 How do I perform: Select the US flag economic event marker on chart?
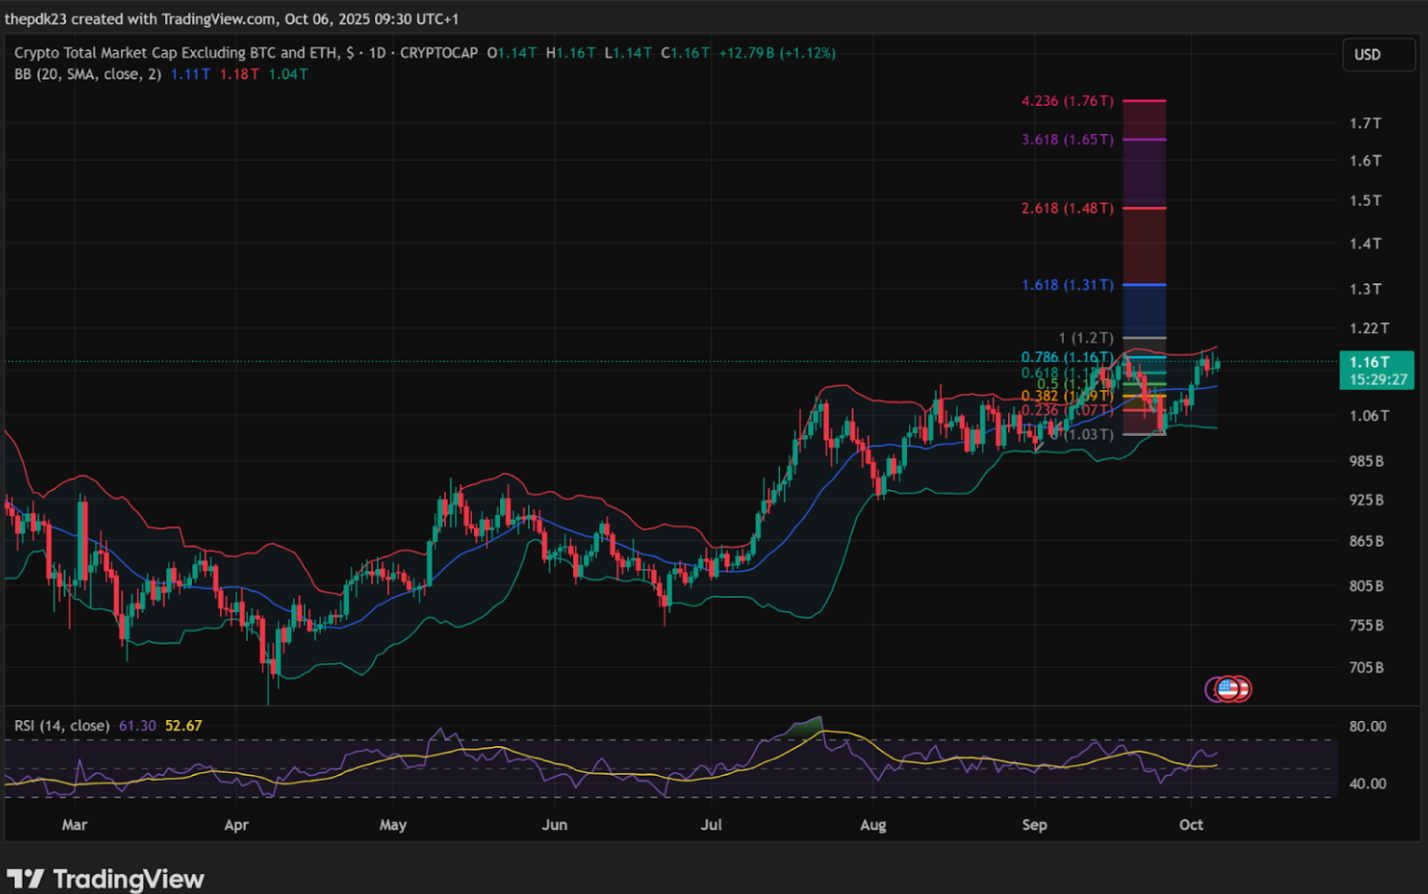click(x=1229, y=688)
